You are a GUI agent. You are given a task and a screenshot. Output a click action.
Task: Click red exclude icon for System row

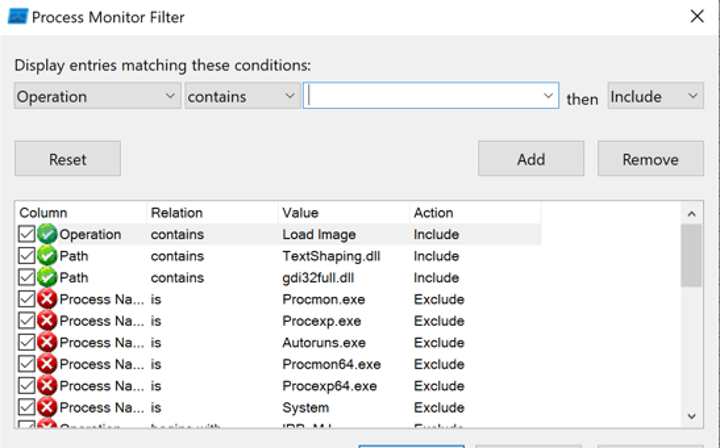click(x=48, y=407)
